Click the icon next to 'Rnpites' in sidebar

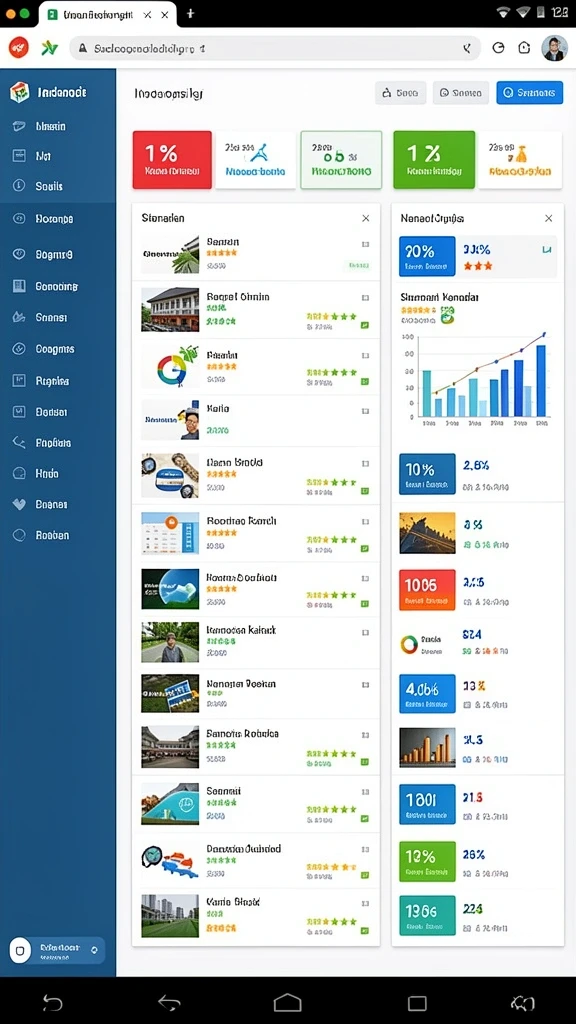click(x=19, y=381)
